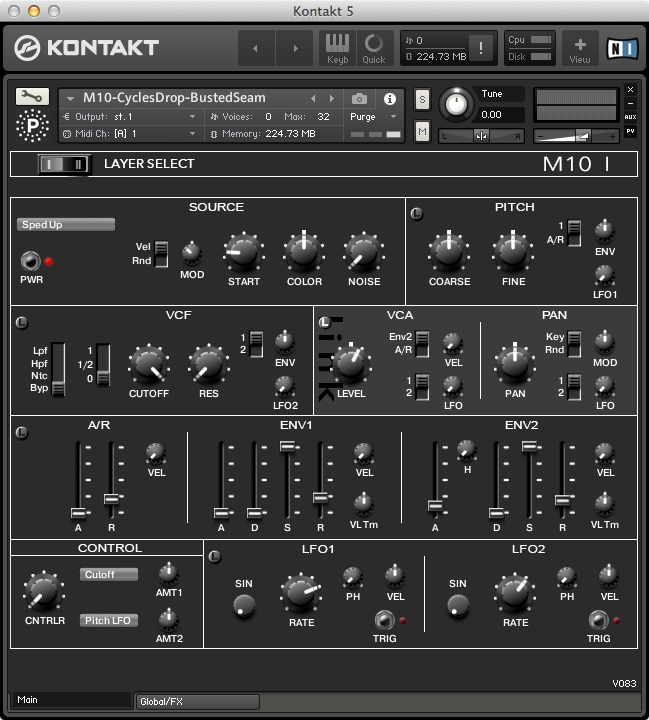649x720 pixels.
Task: Click the SOURCE COLOR knob
Action: click(304, 253)
